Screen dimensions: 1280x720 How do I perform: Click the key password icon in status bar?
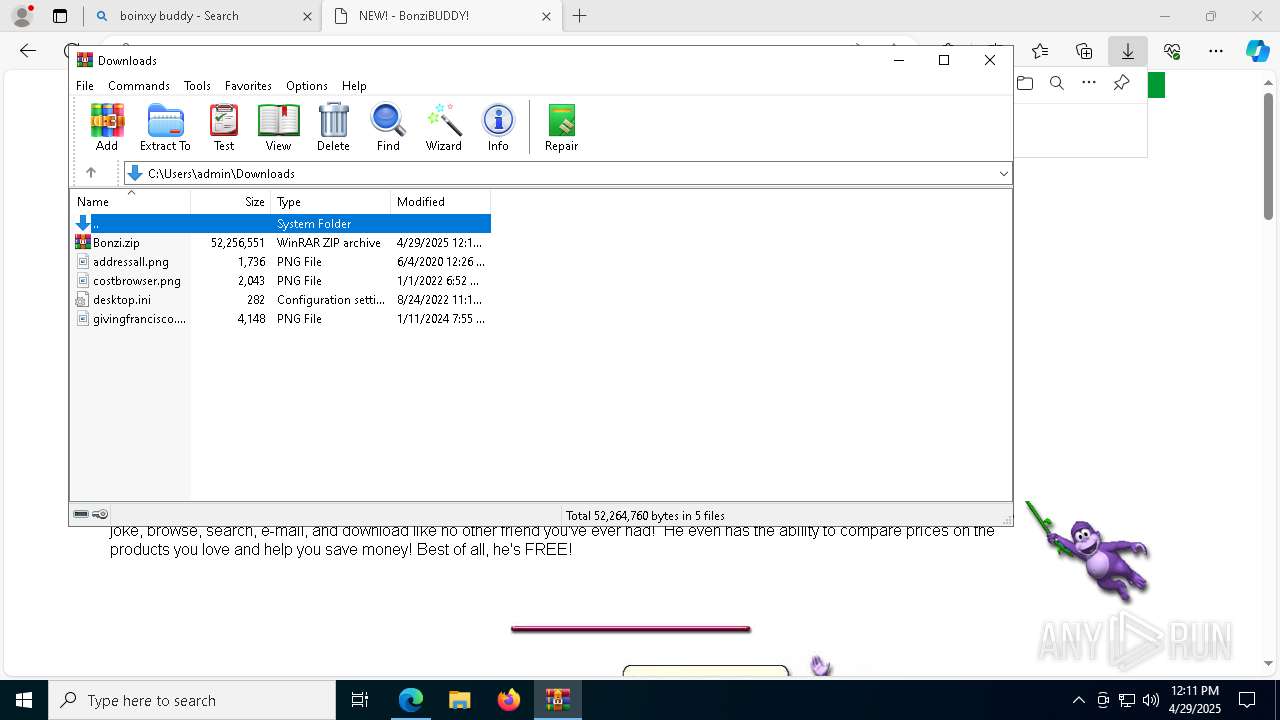pyautogui.click(x=100, y=514)
